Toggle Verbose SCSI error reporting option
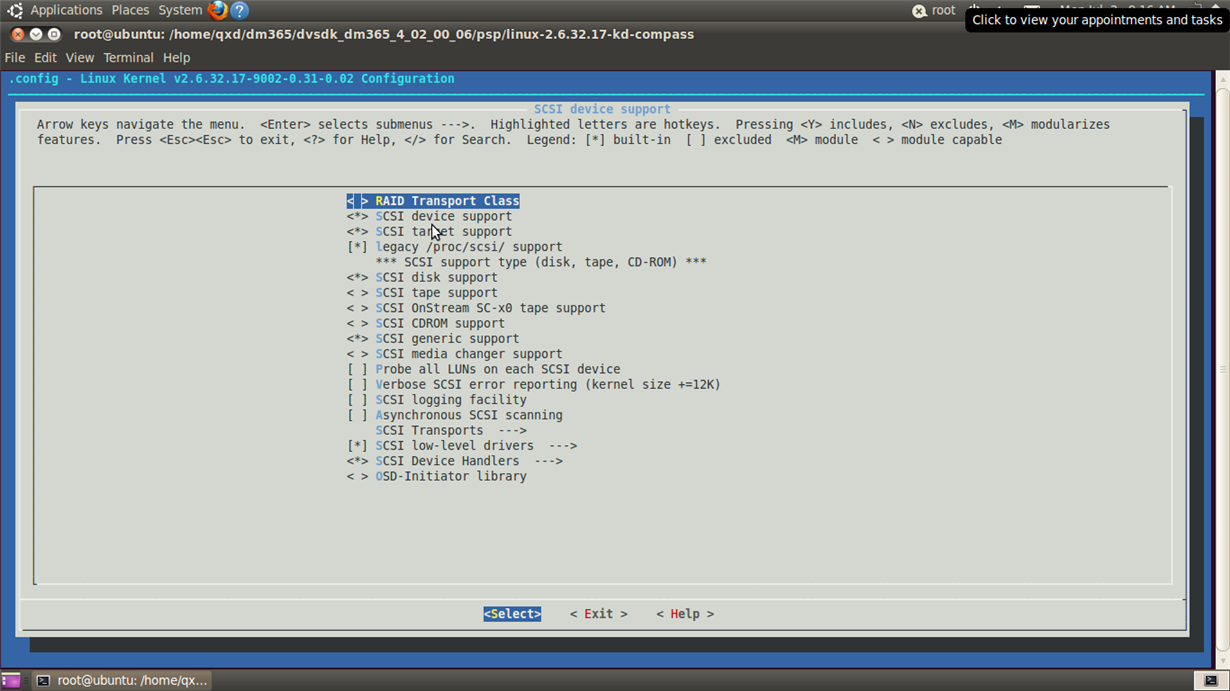 pos(534,384)
